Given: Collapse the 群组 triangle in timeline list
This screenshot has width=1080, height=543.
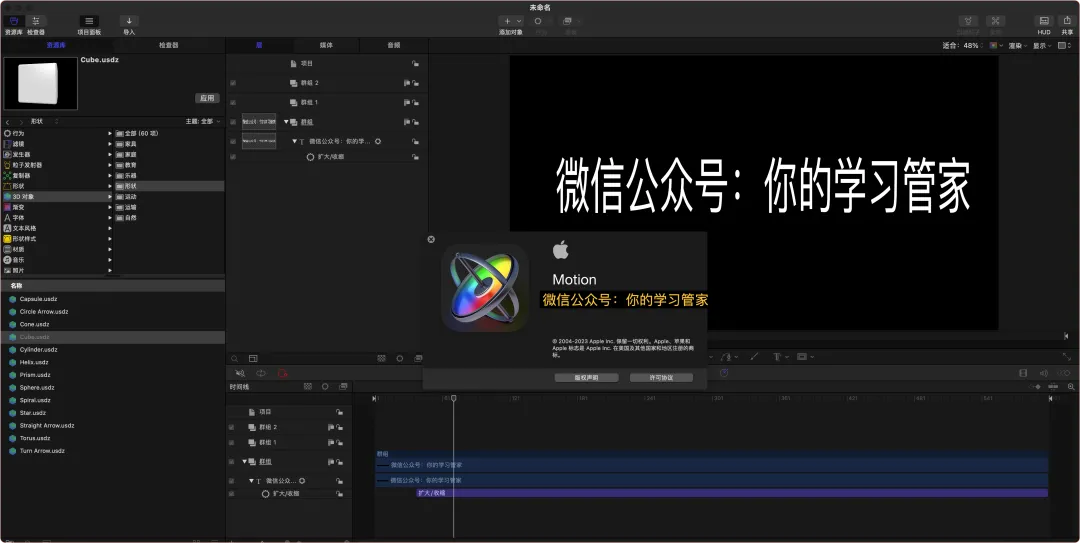Looking at the screenshot, I should click(245, 462).
